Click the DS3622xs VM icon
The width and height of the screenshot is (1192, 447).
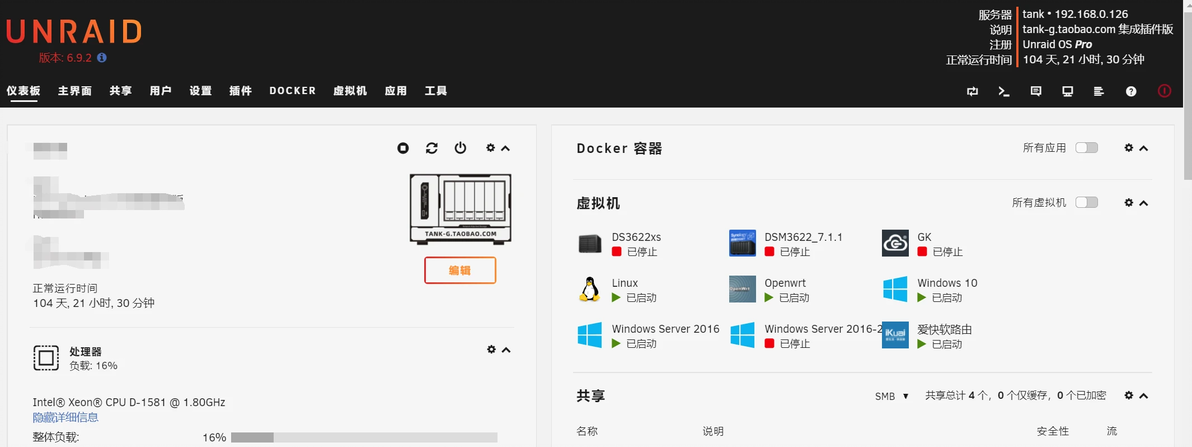590,244
